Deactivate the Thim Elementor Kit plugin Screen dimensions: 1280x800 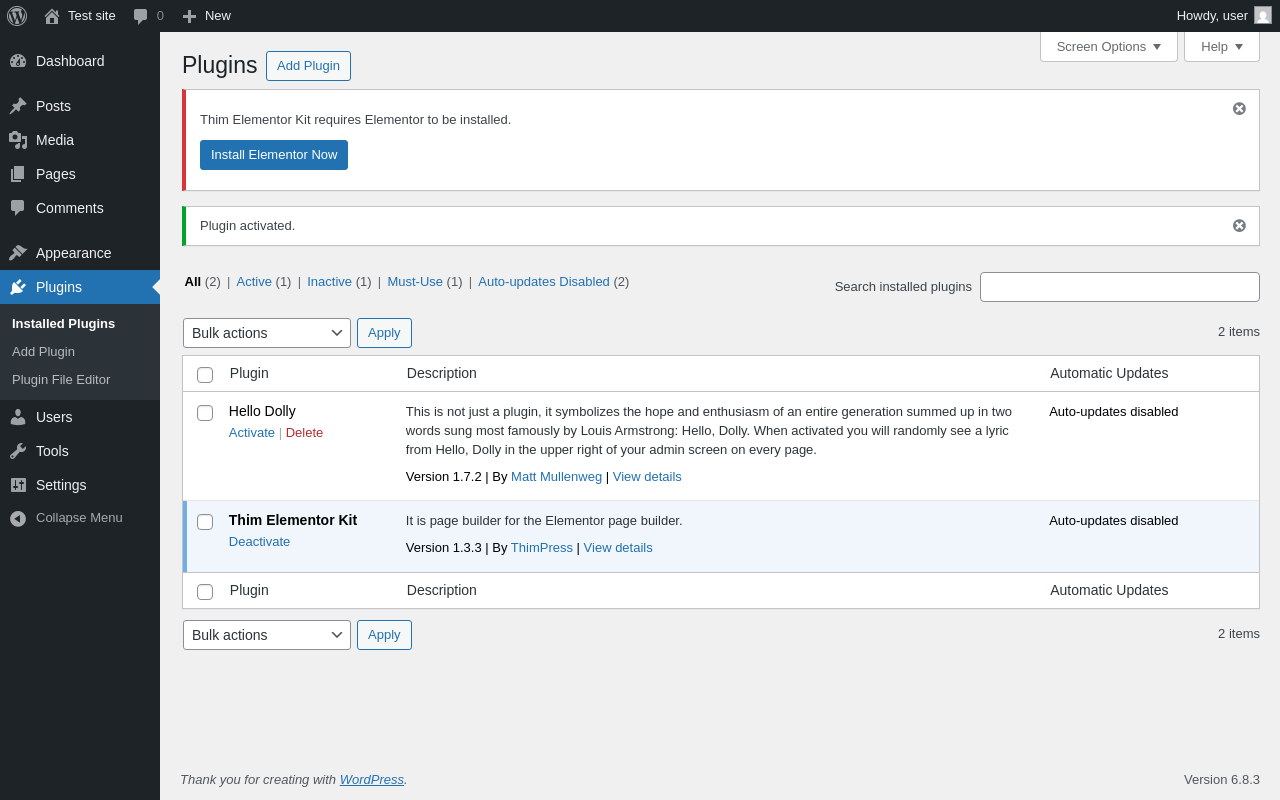coord(259,542)
